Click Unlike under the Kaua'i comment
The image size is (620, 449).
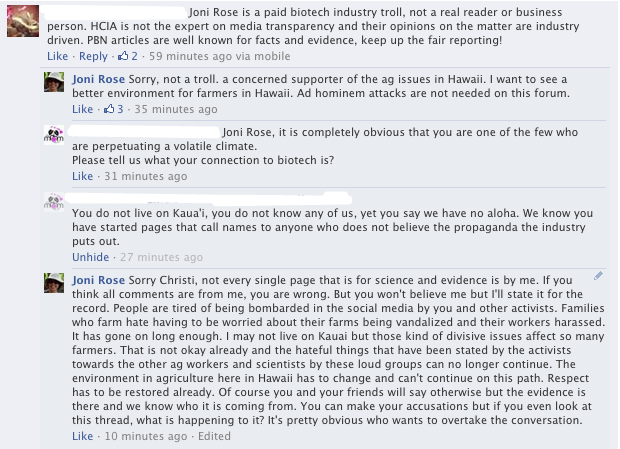tap(90, 257)
